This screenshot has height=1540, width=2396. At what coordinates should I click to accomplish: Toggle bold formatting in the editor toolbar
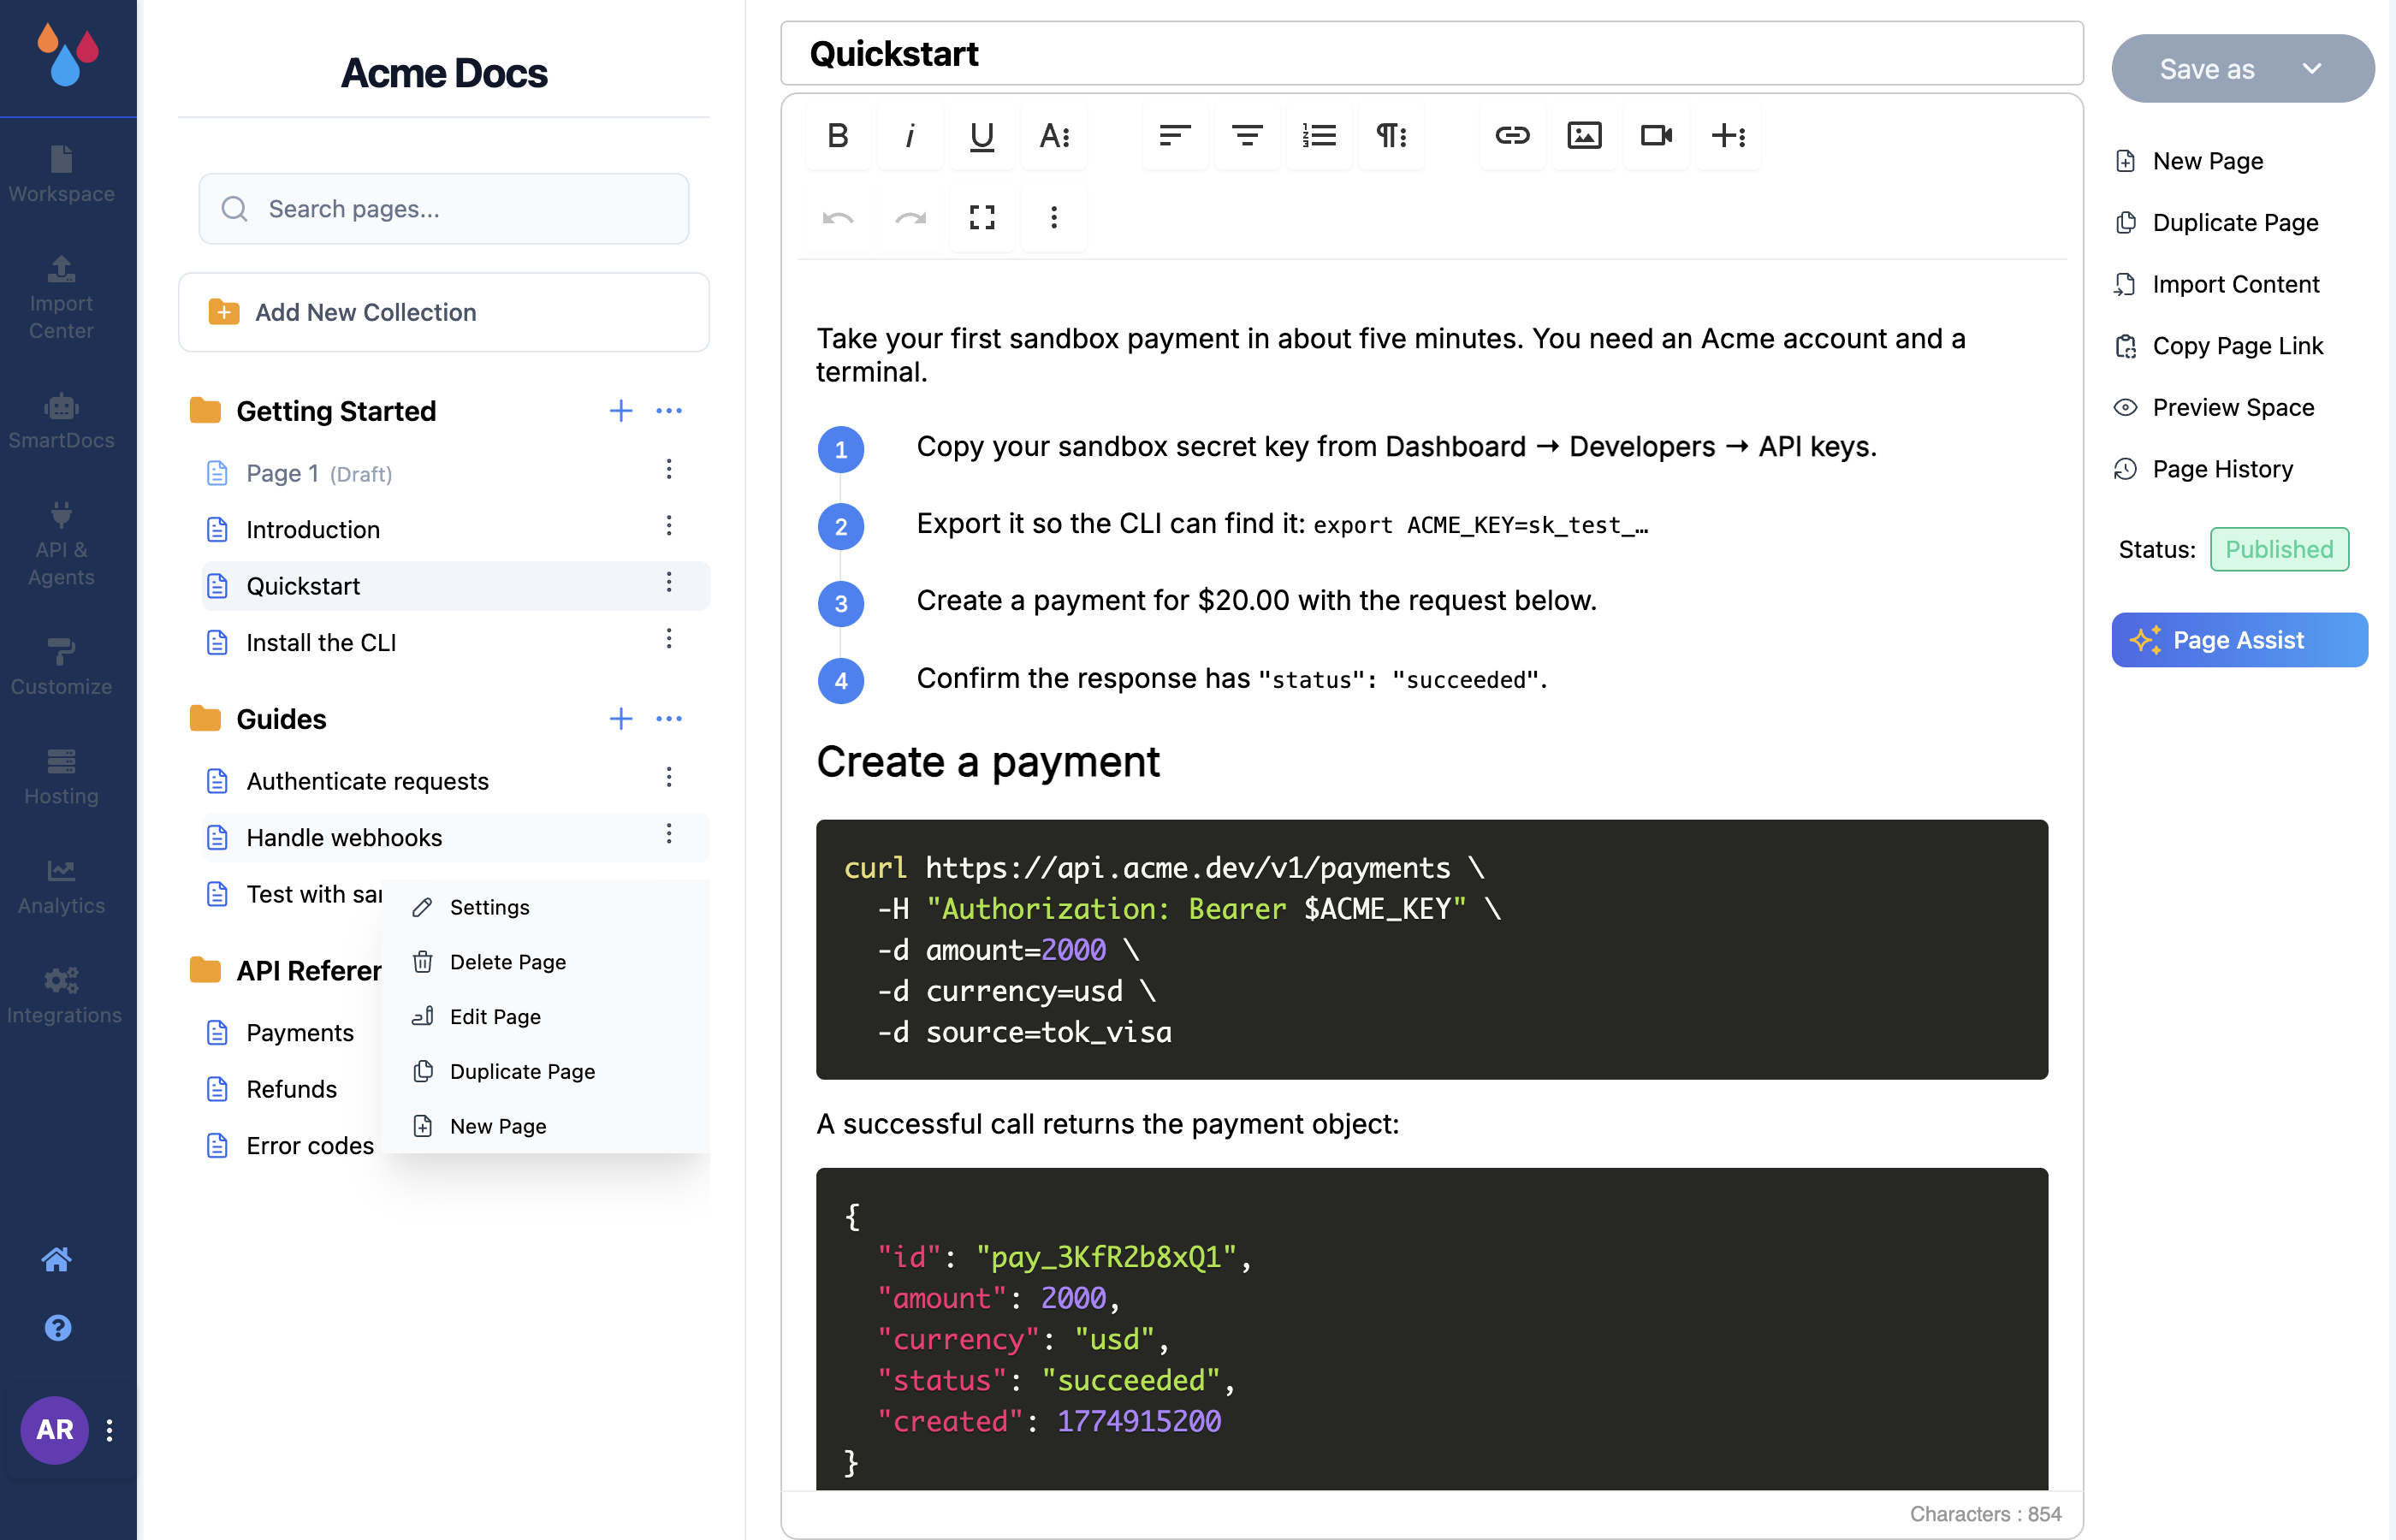838,135
